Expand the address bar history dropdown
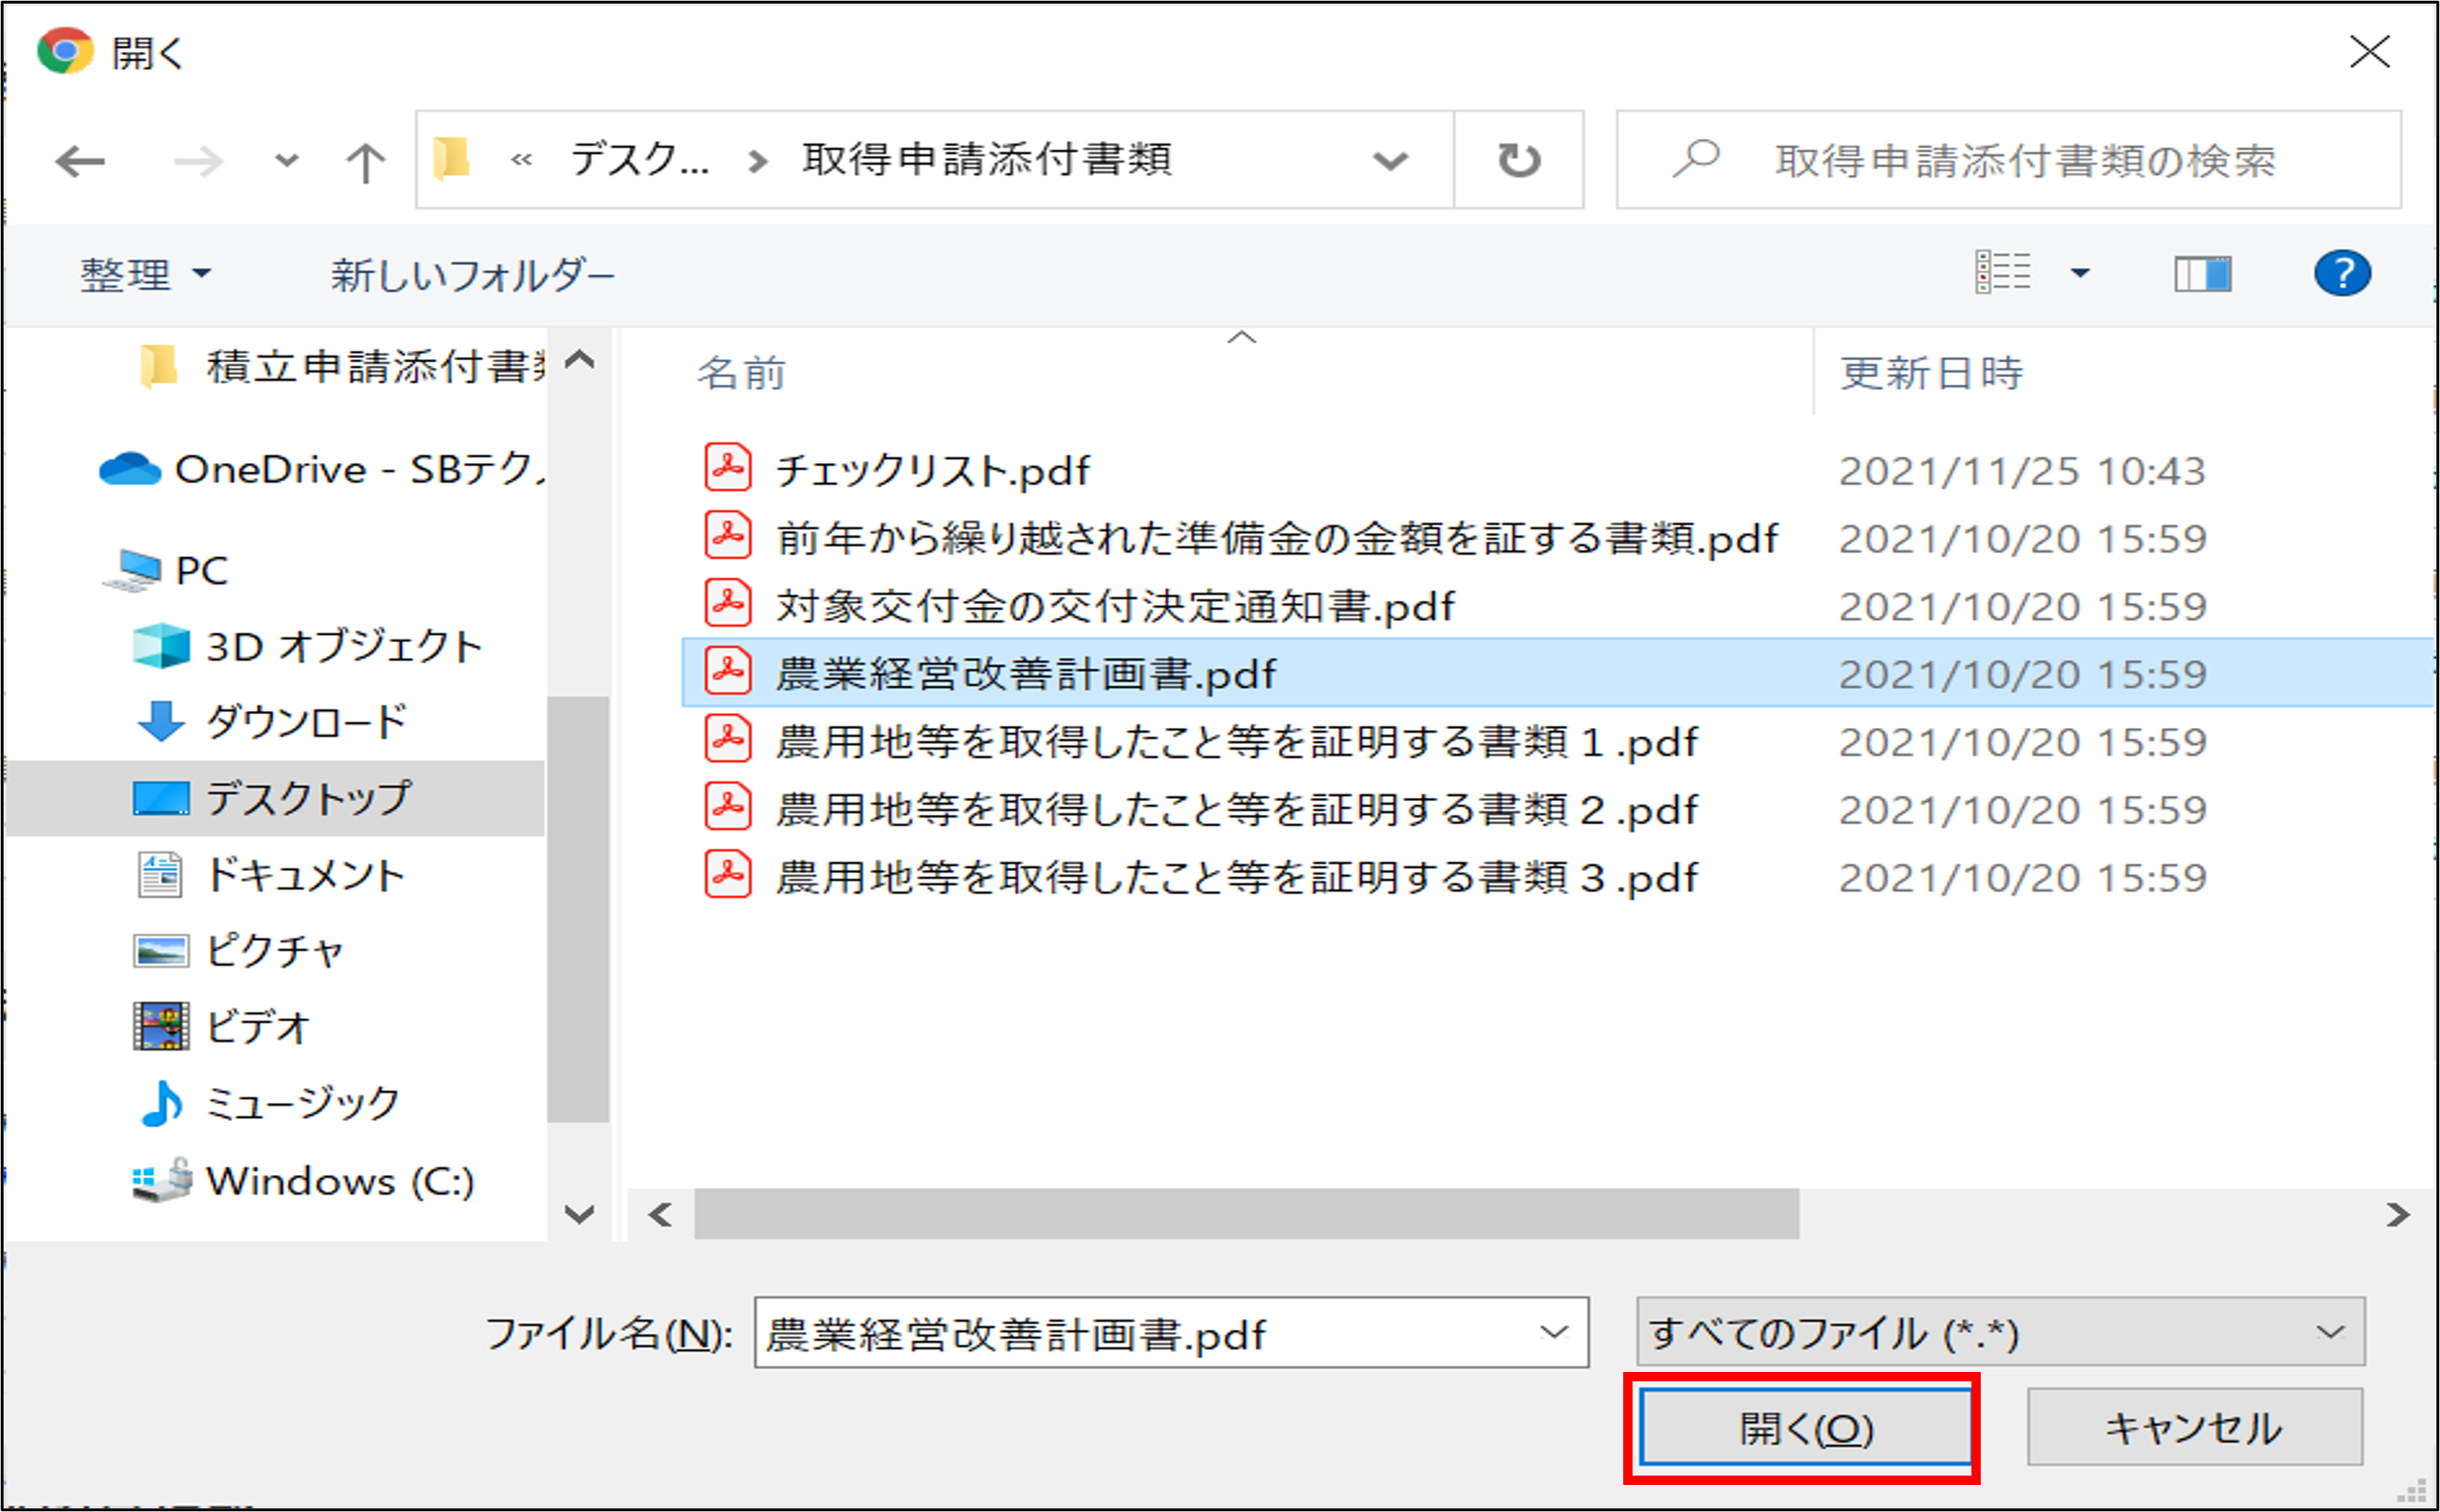2440x1512 pixels. pos(1390,160)
